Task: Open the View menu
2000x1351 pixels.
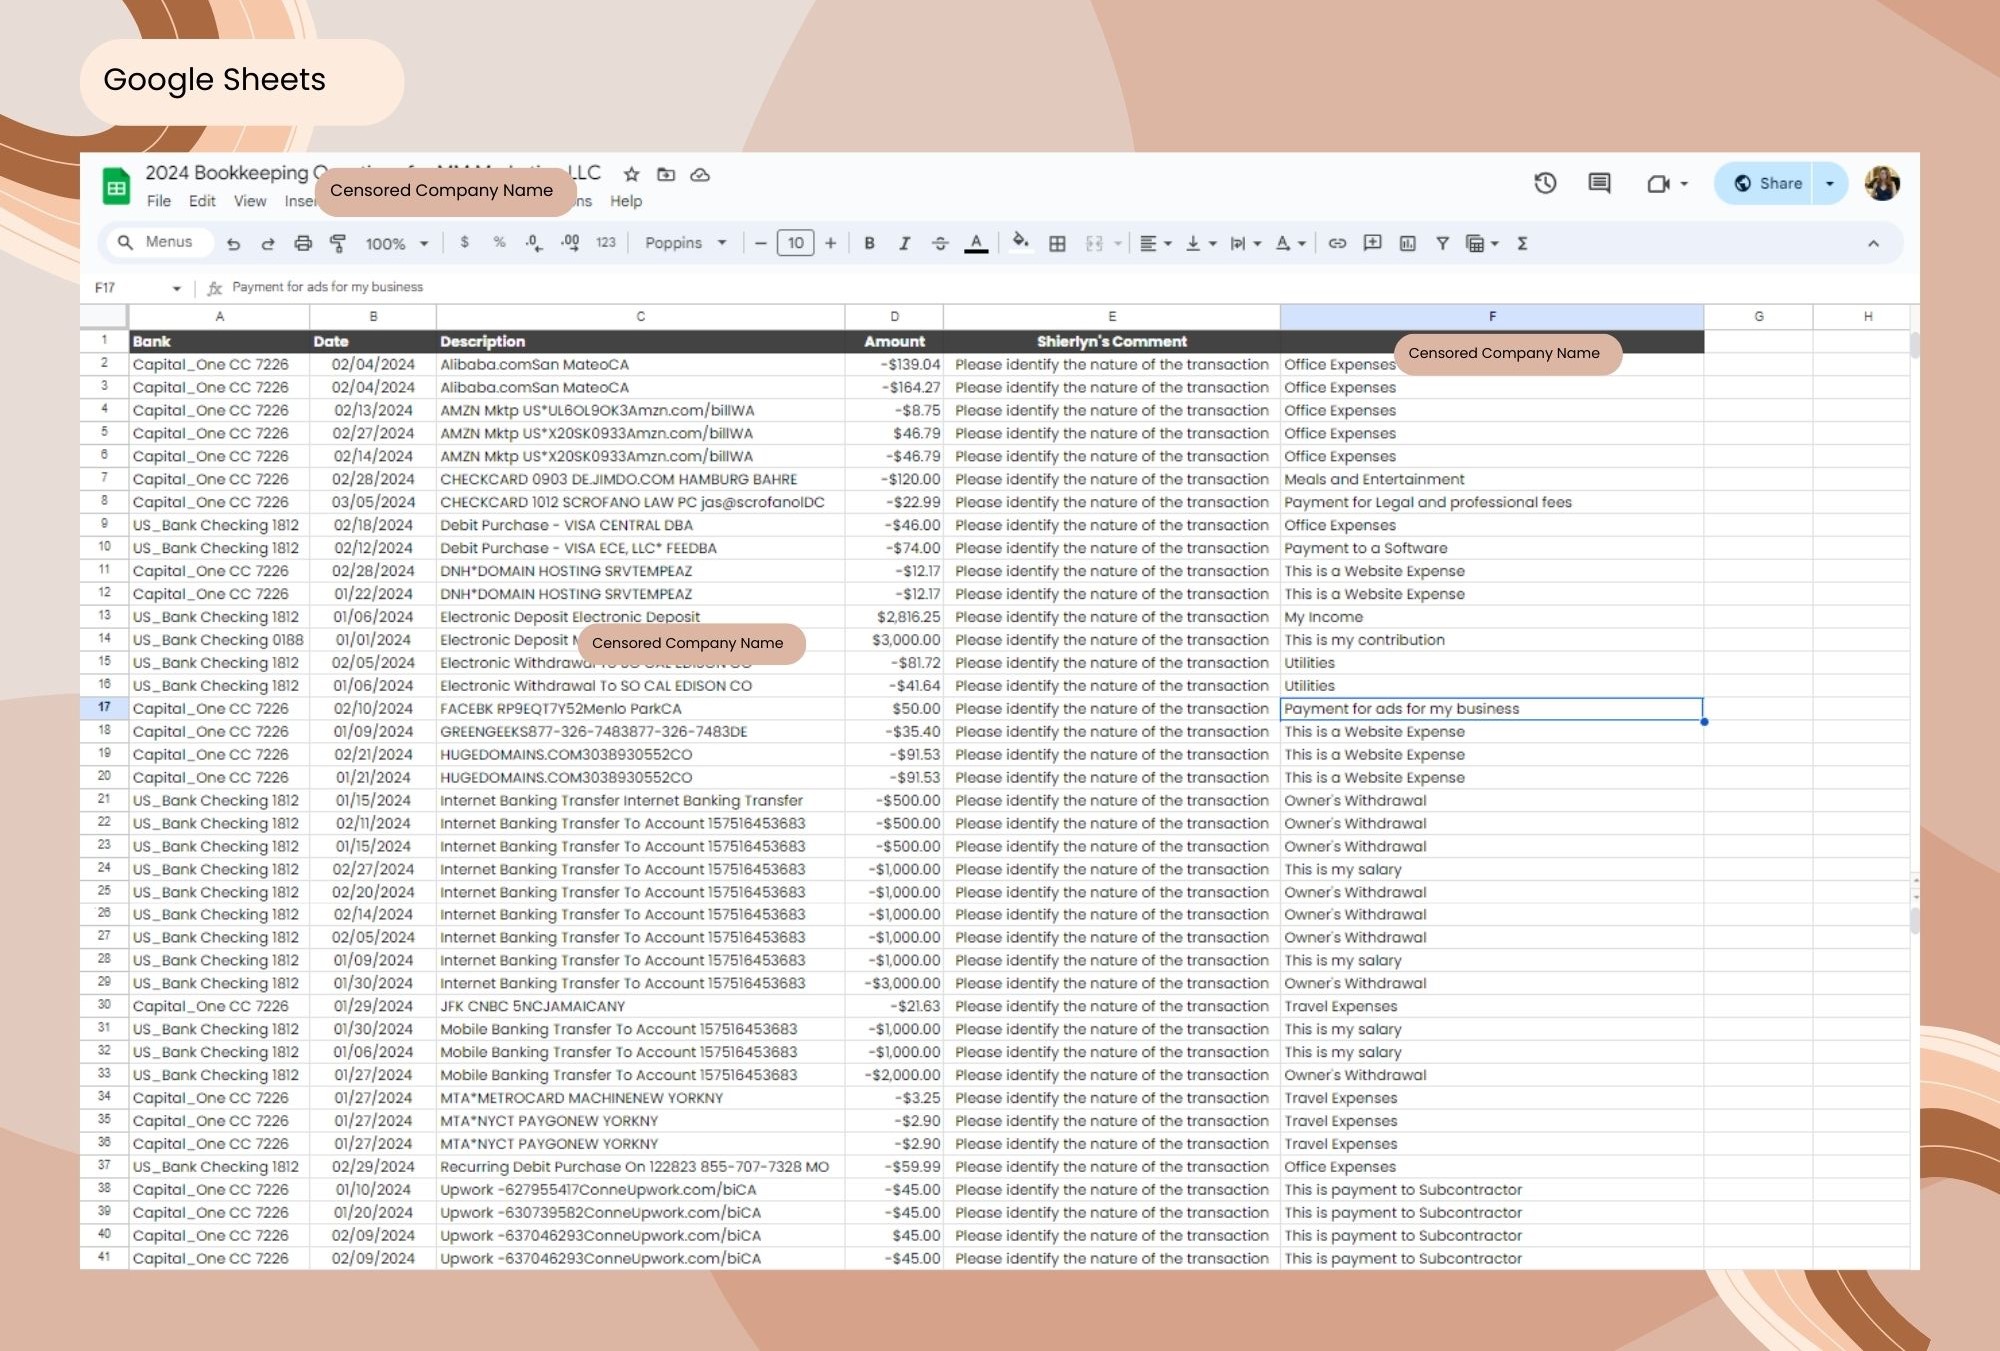Action: [250, 201]
